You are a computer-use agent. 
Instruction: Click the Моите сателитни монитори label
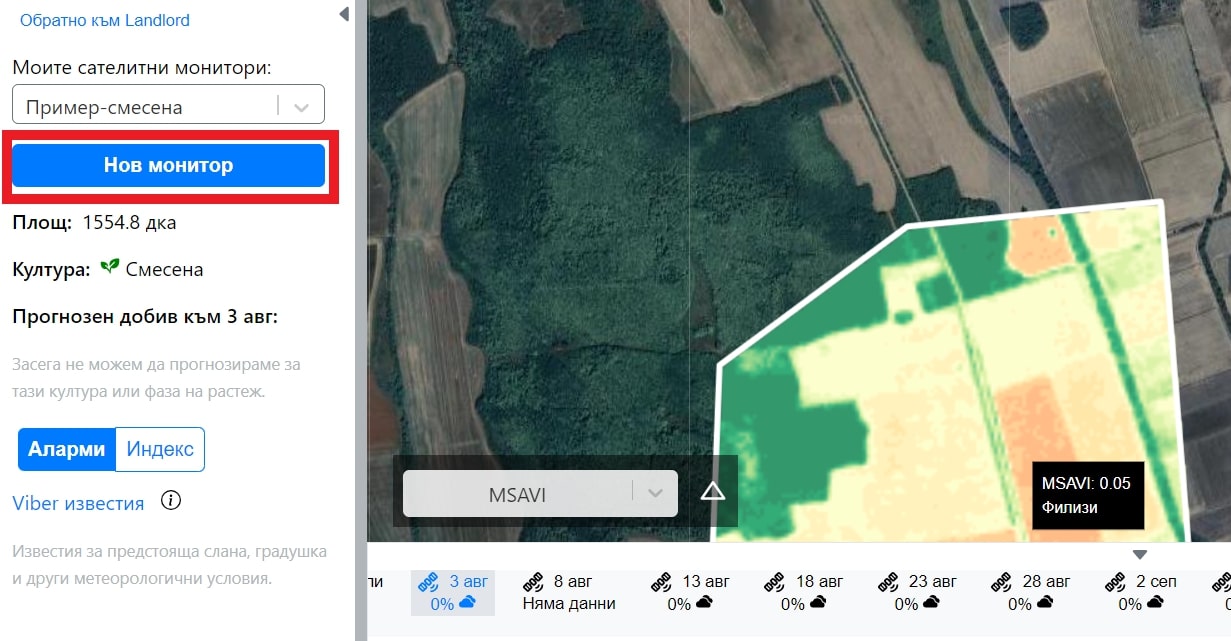point(142,68)
